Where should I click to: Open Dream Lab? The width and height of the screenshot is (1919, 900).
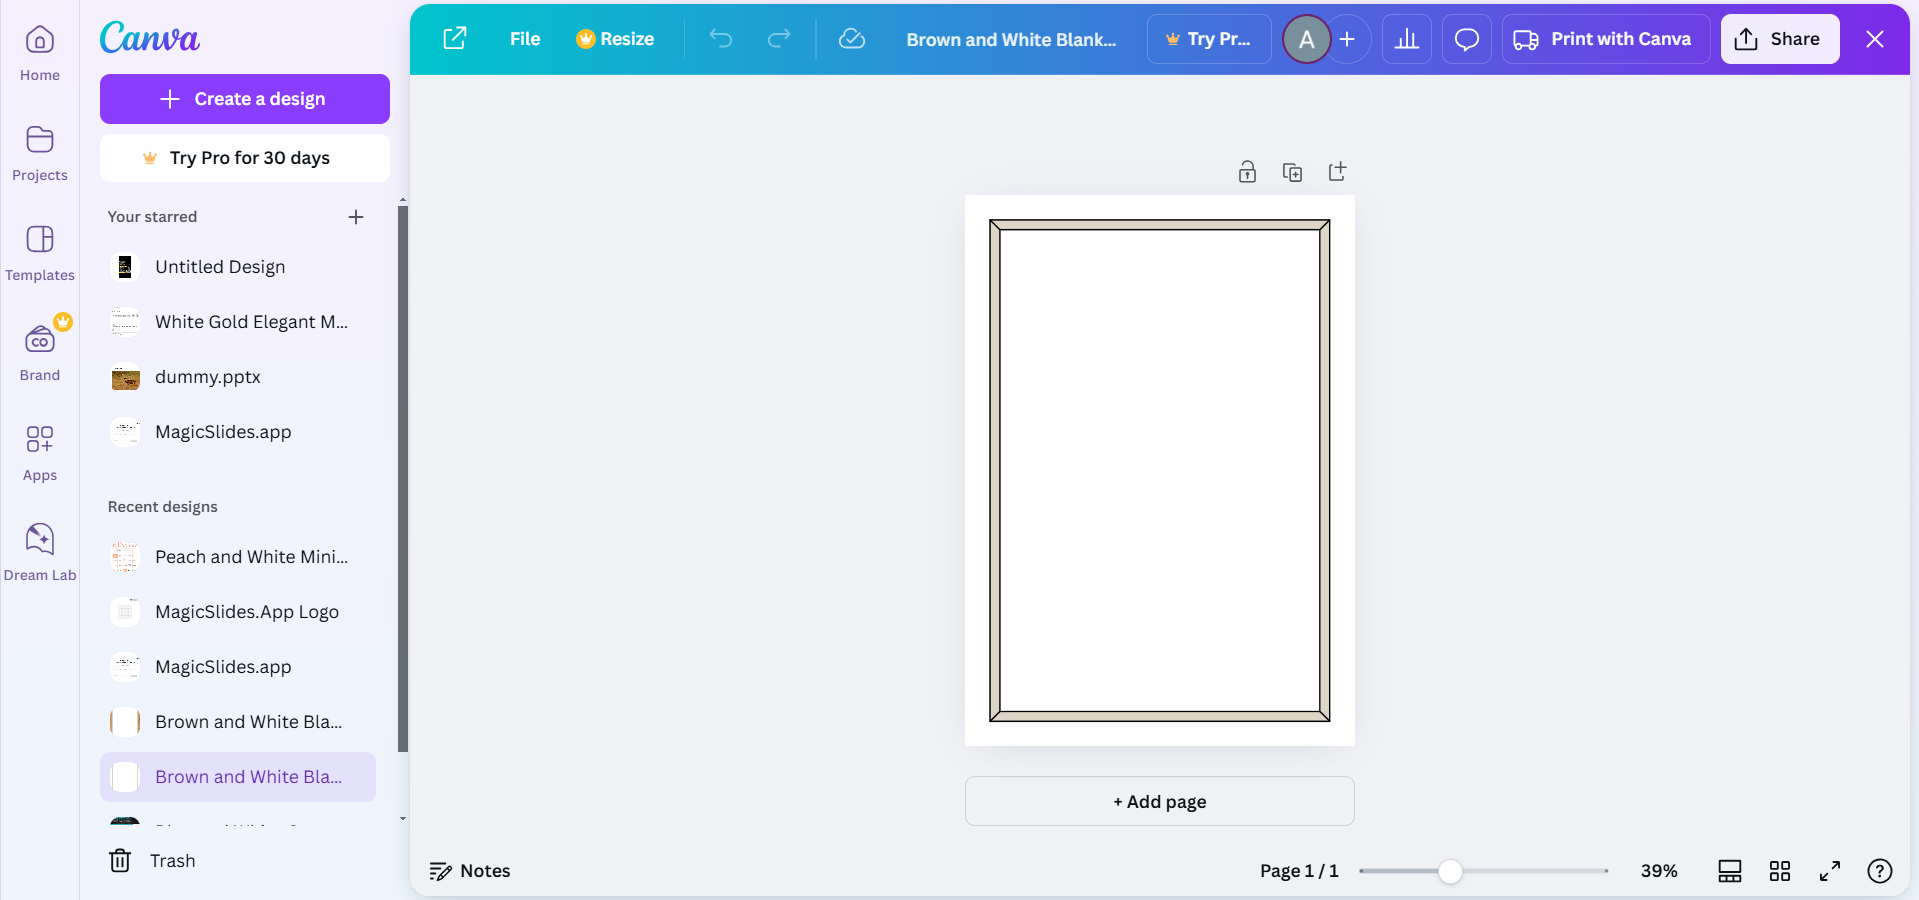(x=40, y=554)
